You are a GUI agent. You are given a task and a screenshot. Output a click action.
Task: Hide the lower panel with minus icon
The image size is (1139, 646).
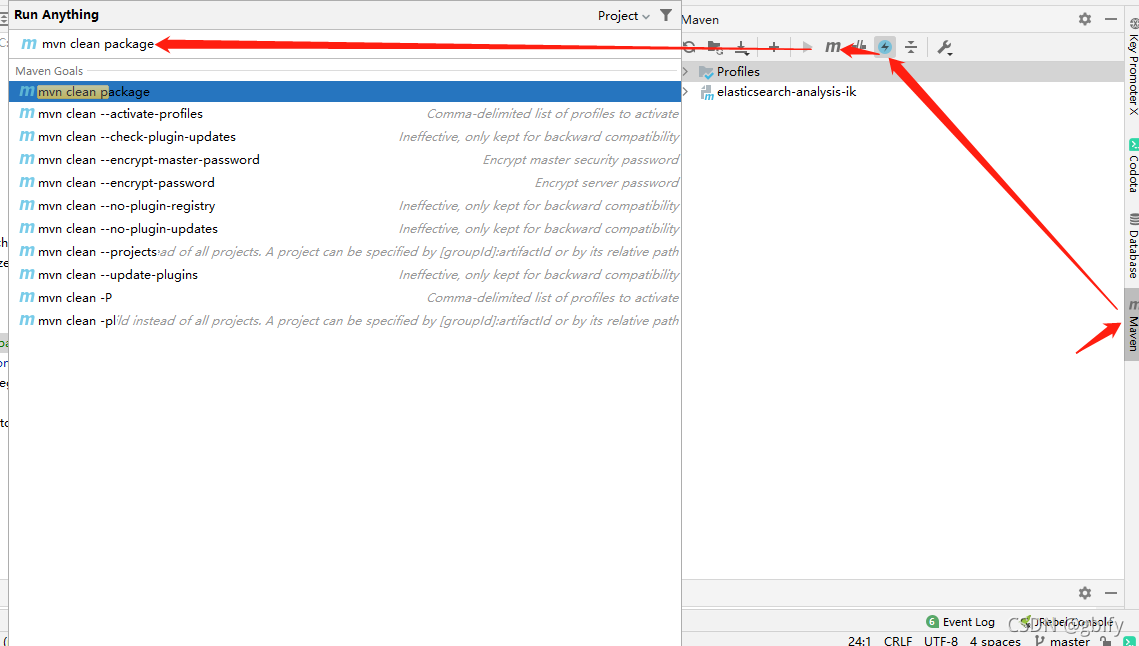[x=1111, y=593]
